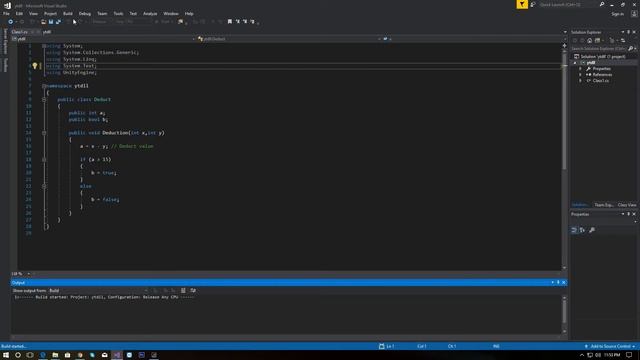Click the Navigate Backward toolbar icon
This screenshot has width=640, height=360.
click(x=11, y=22)
